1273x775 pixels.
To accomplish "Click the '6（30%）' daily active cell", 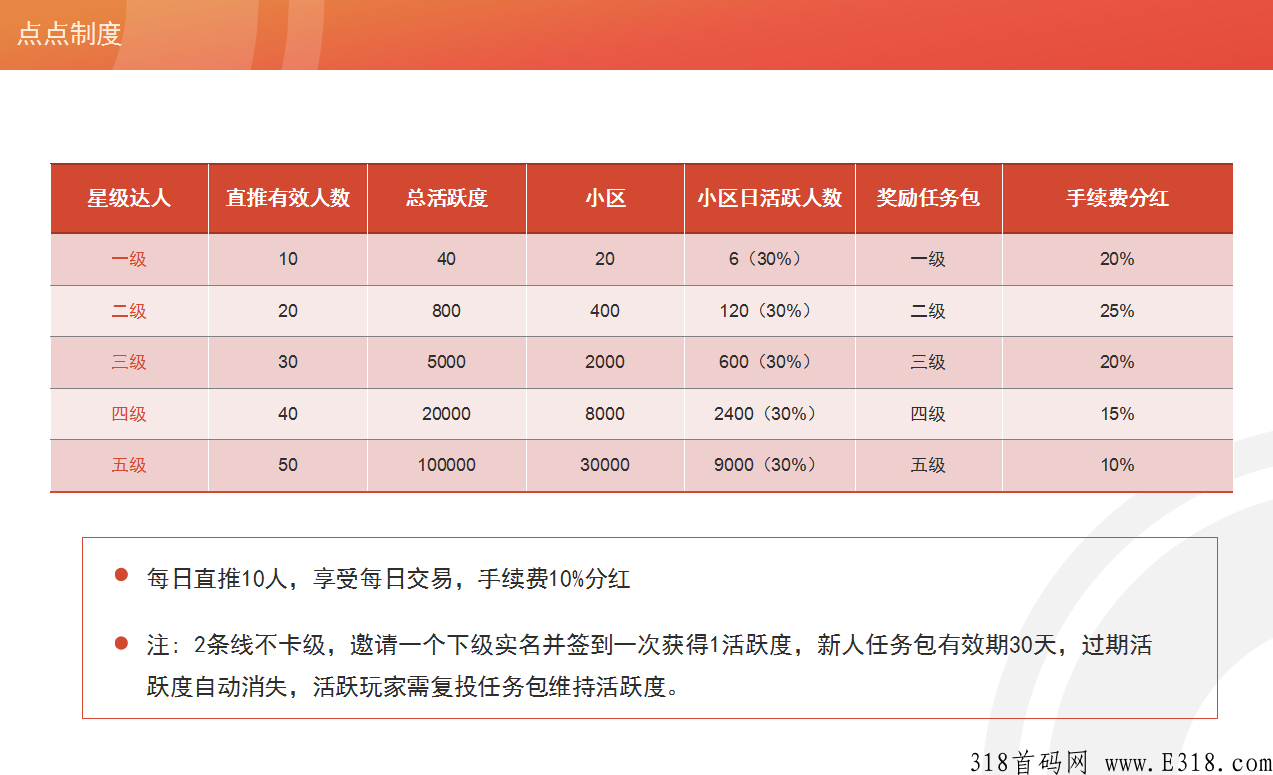I will click(770, 259).
